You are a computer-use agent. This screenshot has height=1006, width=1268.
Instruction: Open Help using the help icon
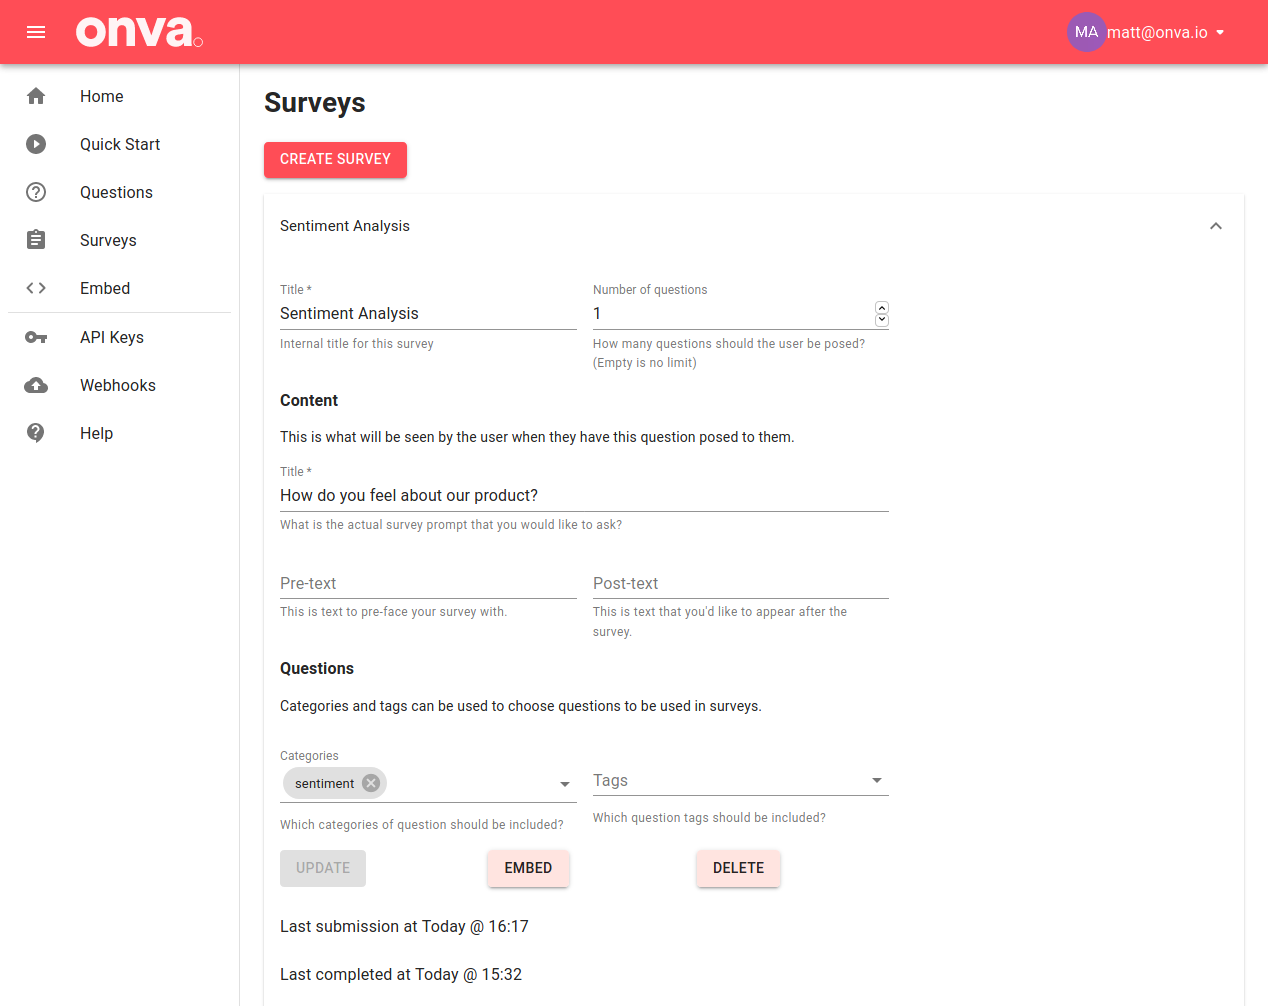(x=36, y=433)
